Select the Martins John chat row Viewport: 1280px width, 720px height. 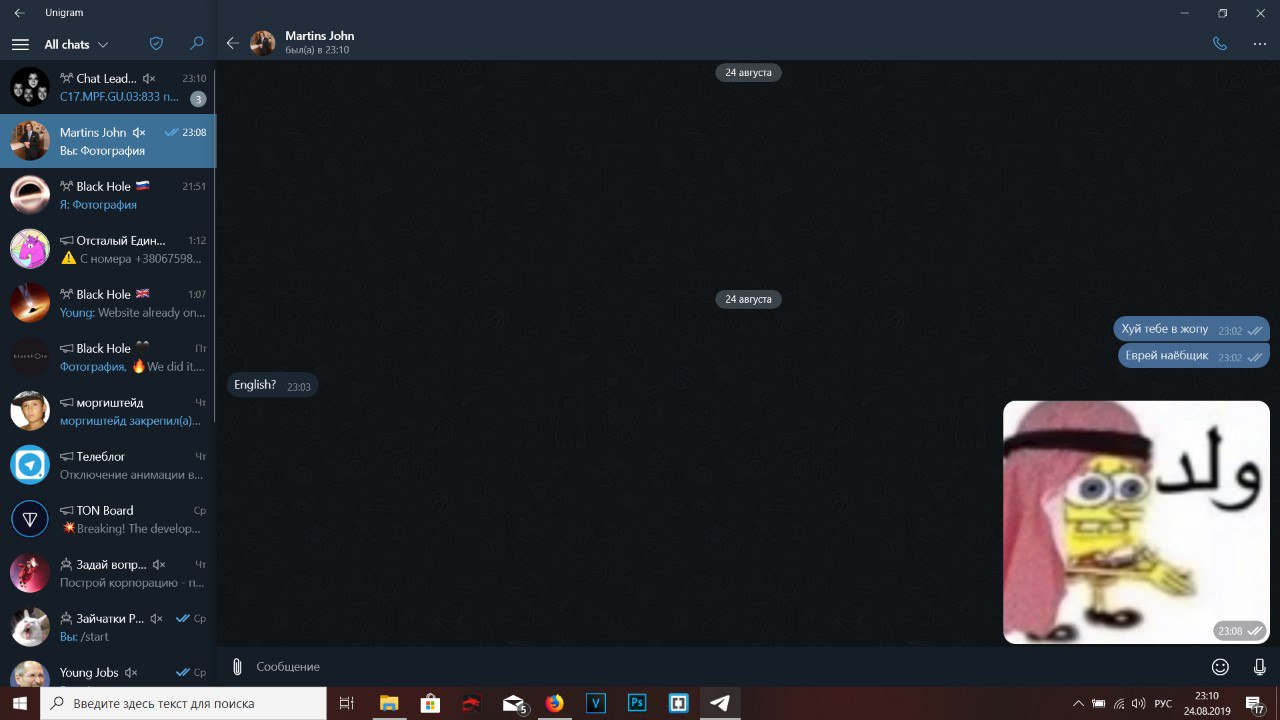[x=108, y=141]
